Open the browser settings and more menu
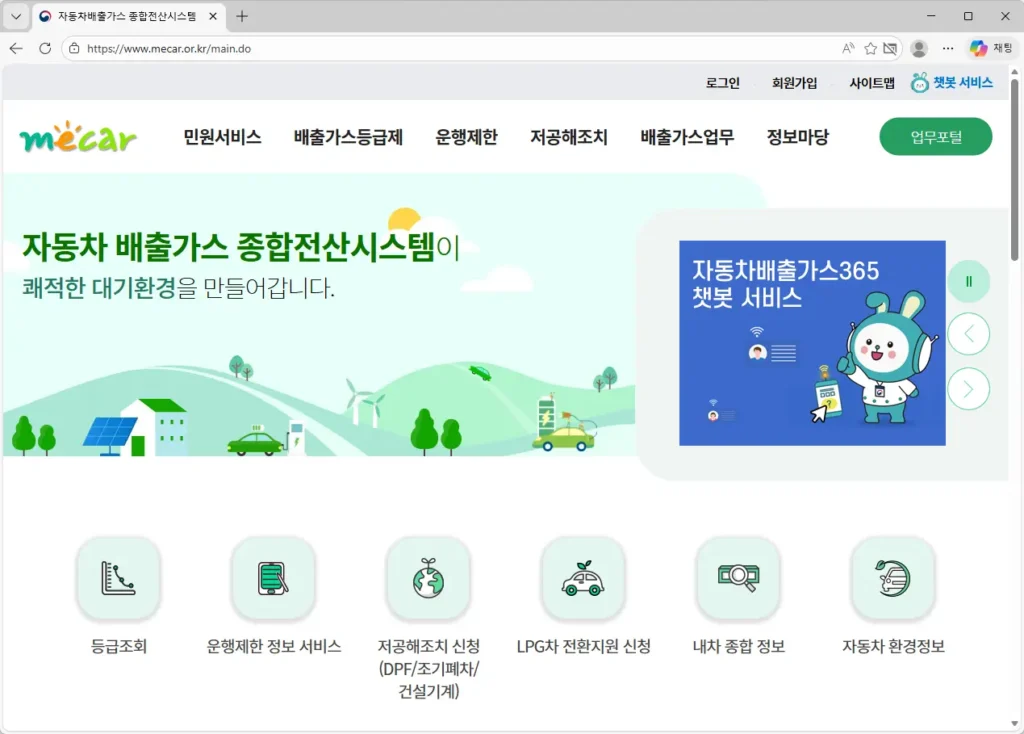This screenshot has width=1024, height=734. tap(948, 48)
